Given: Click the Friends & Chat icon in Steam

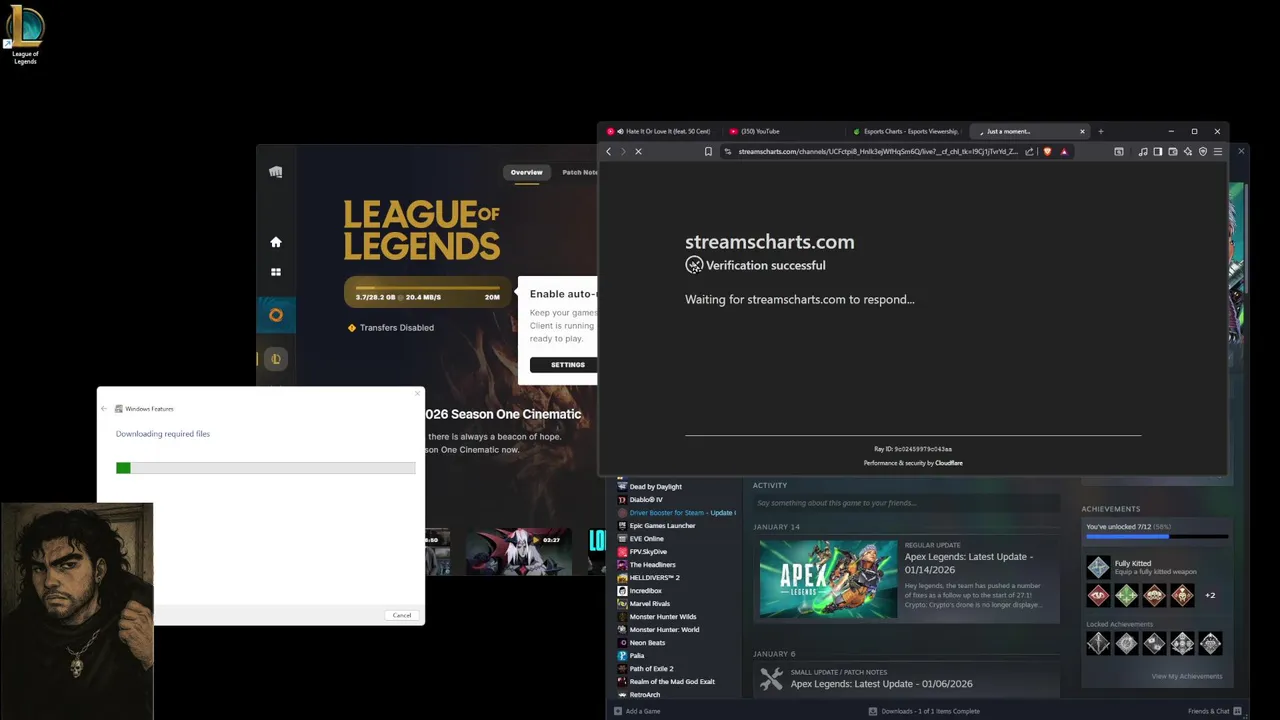Looking at the screenshot, I should pyautogui.click(x=1239, y=711).
